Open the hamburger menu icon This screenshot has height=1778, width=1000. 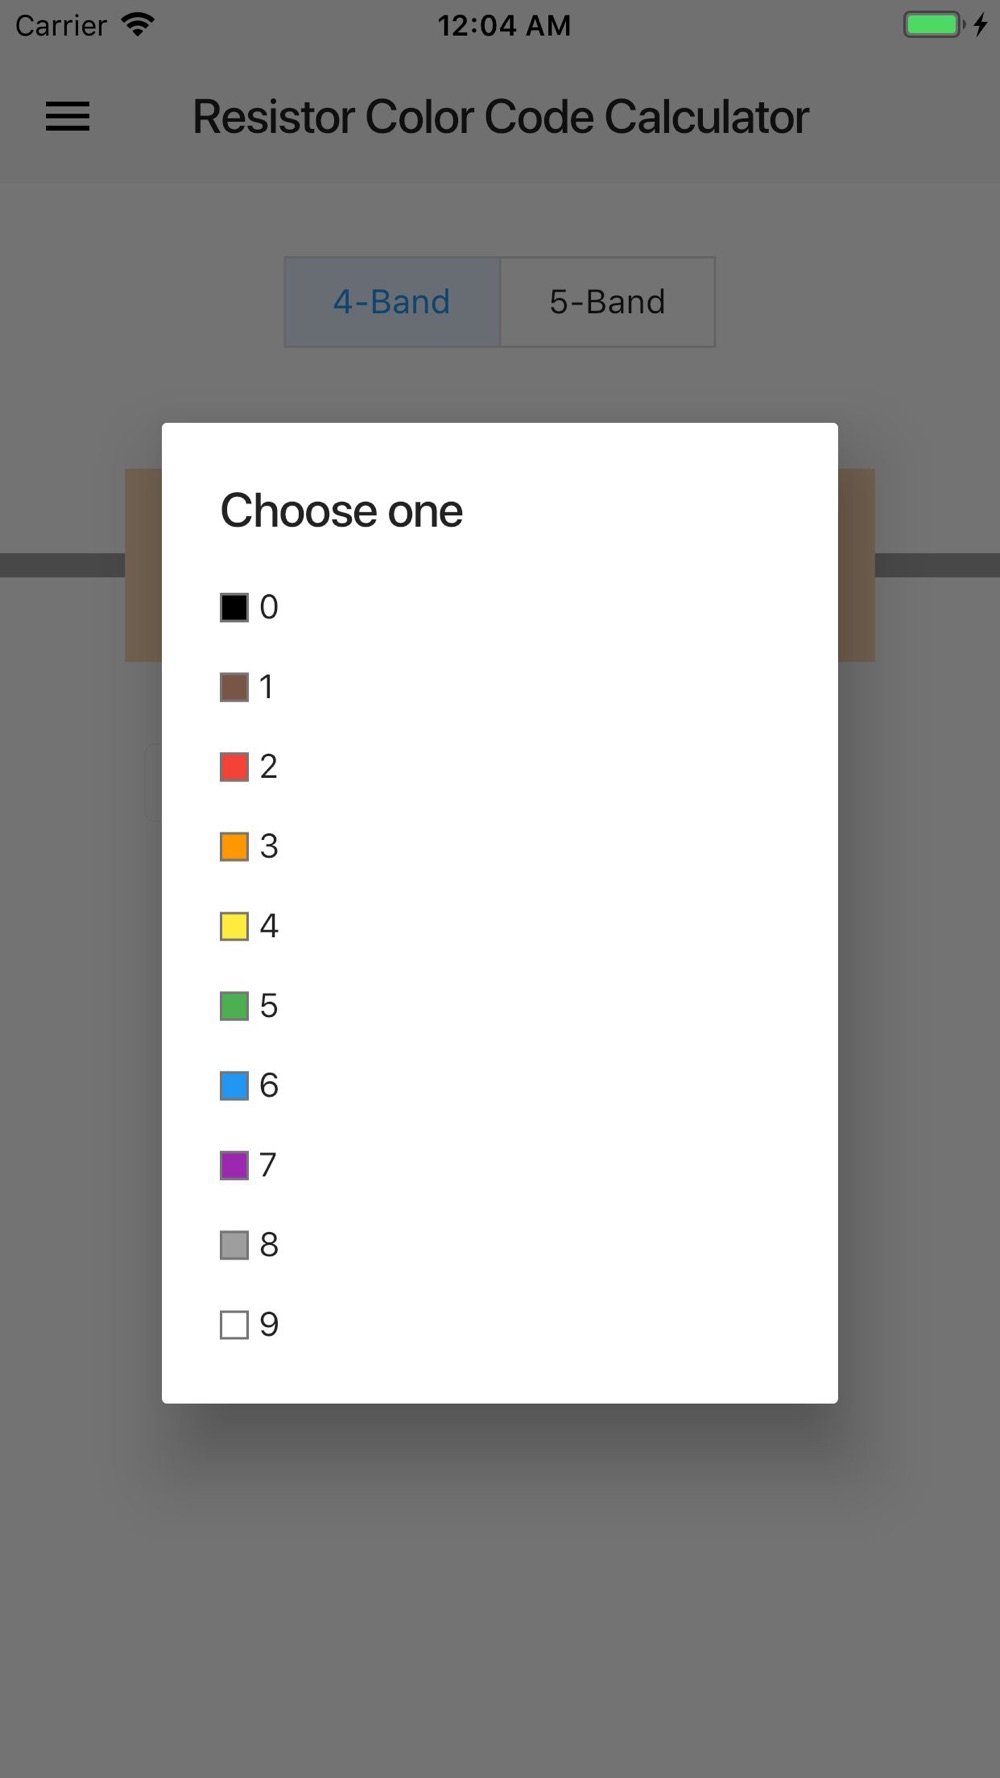coord(68,117)
